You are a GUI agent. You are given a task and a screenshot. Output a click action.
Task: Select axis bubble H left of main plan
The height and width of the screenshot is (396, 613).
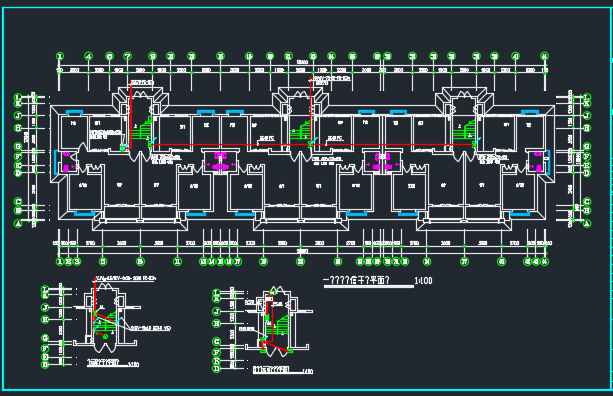pos(18,128)
